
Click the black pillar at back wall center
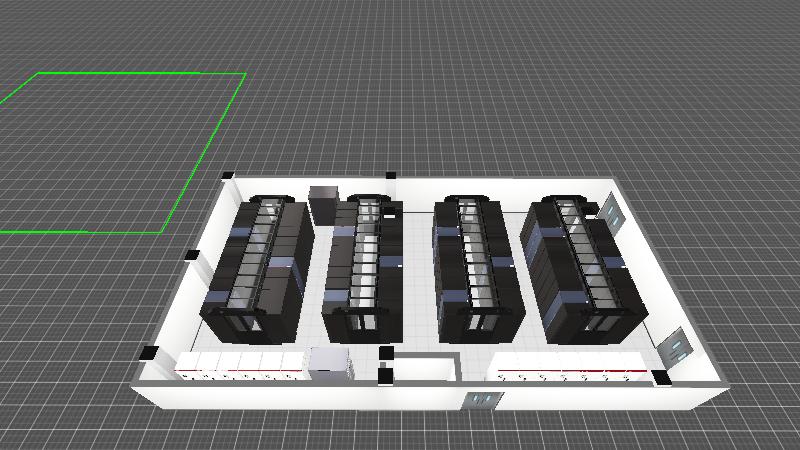(x=390, y=175)
